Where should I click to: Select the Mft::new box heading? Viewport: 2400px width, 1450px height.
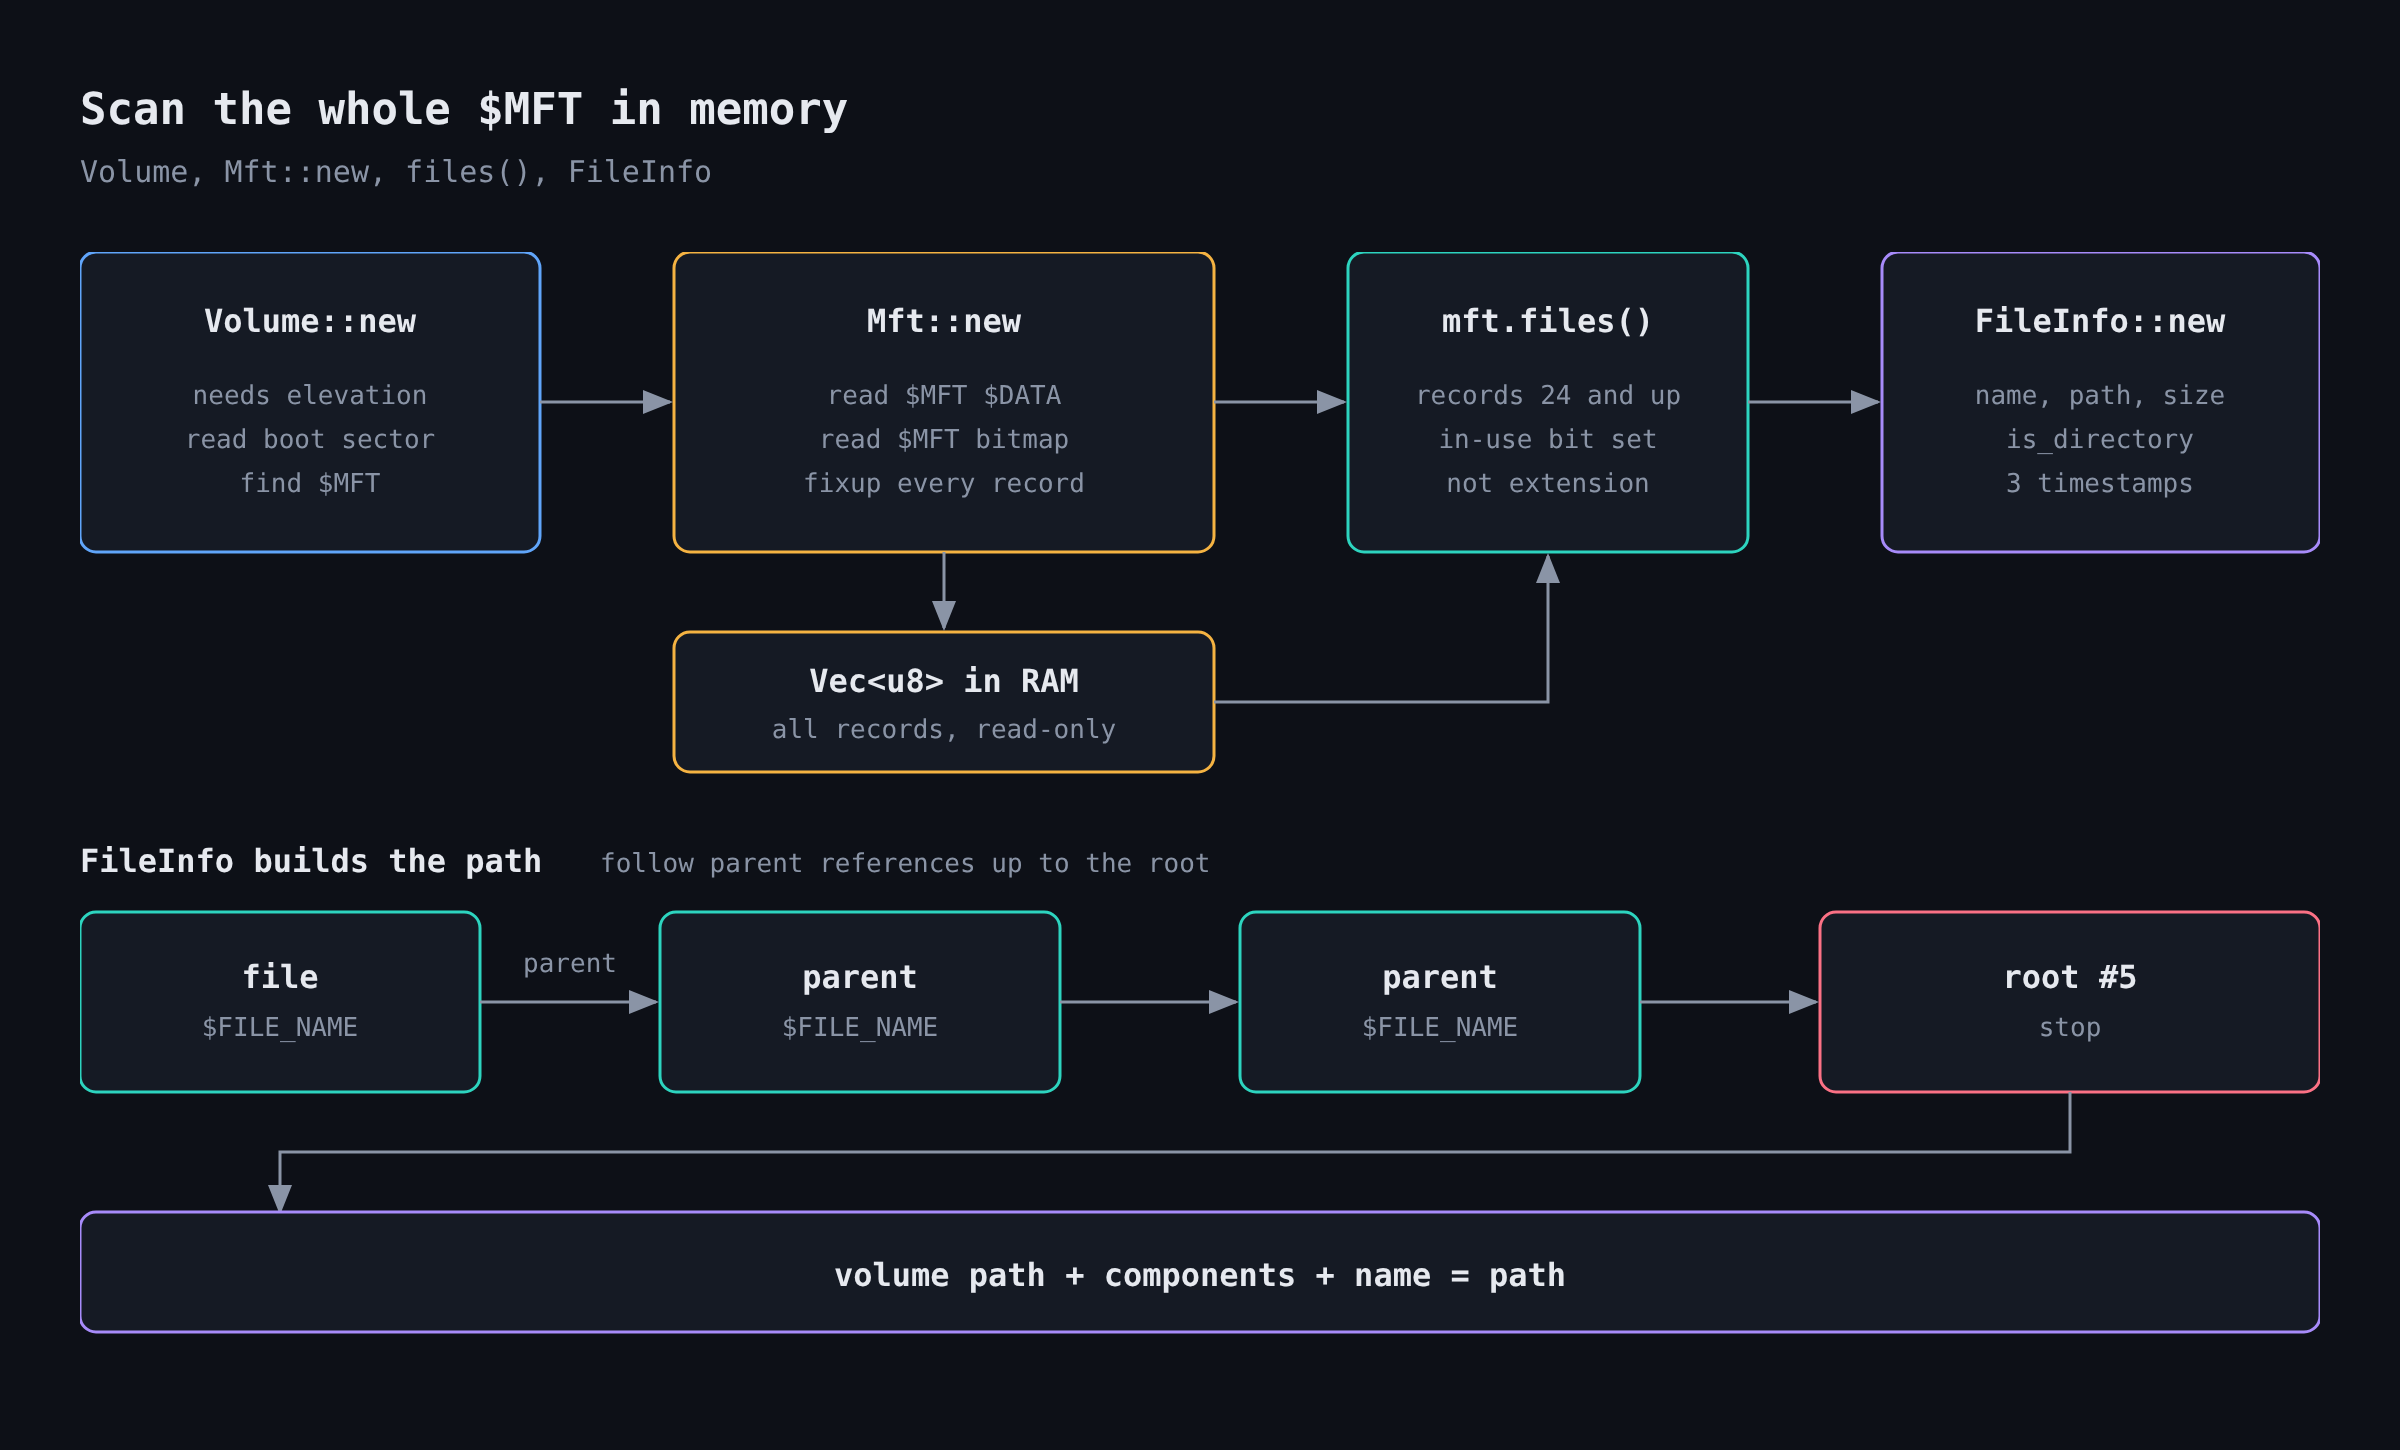944,321
